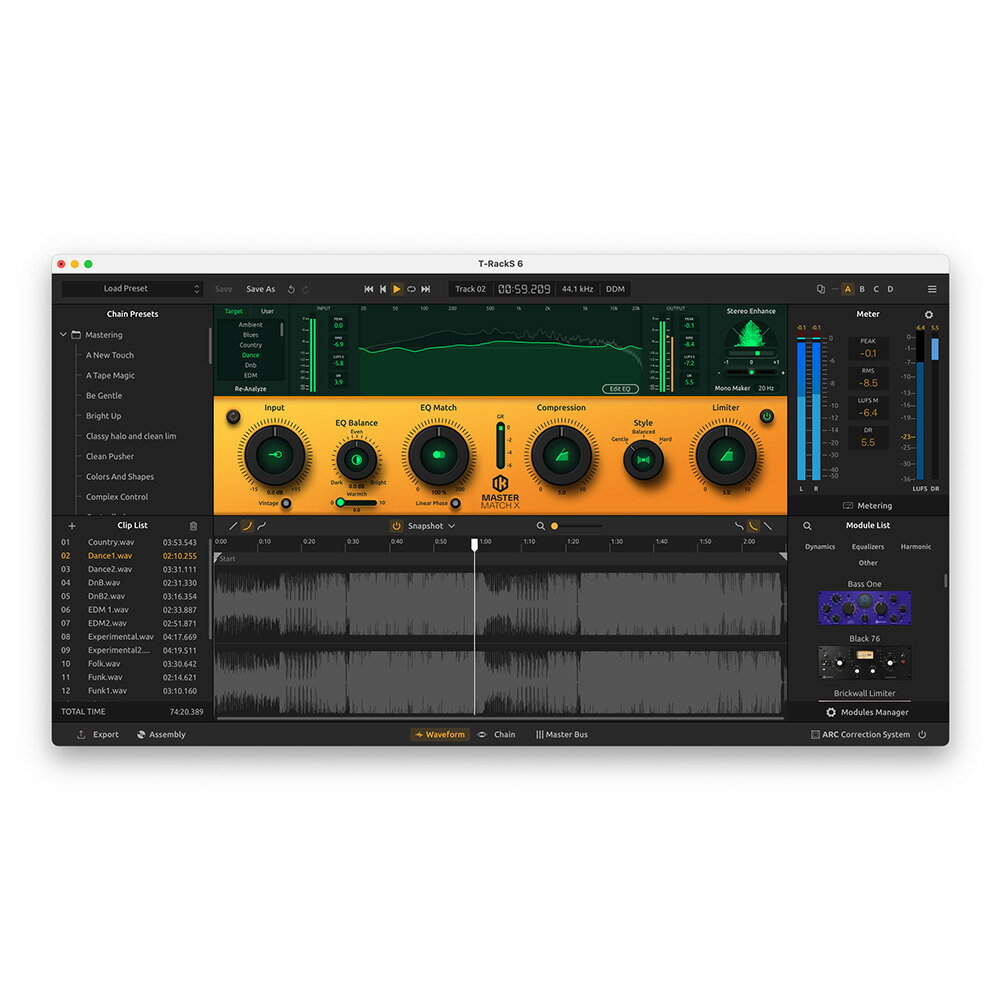
Task: Click the undo arrow beside Save As
Action: 291,289
